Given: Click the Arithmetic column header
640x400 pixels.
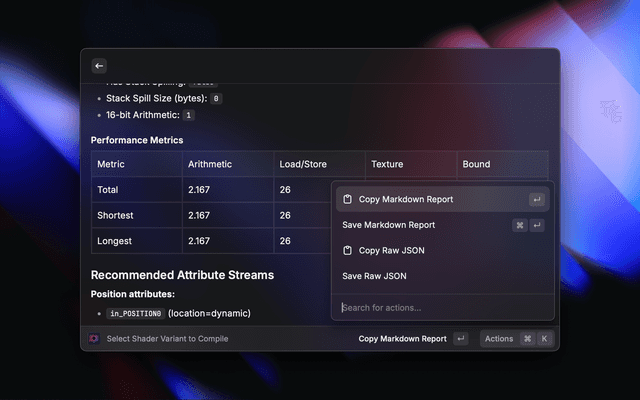Looking at the screenshot, I should tap(209, 164).
